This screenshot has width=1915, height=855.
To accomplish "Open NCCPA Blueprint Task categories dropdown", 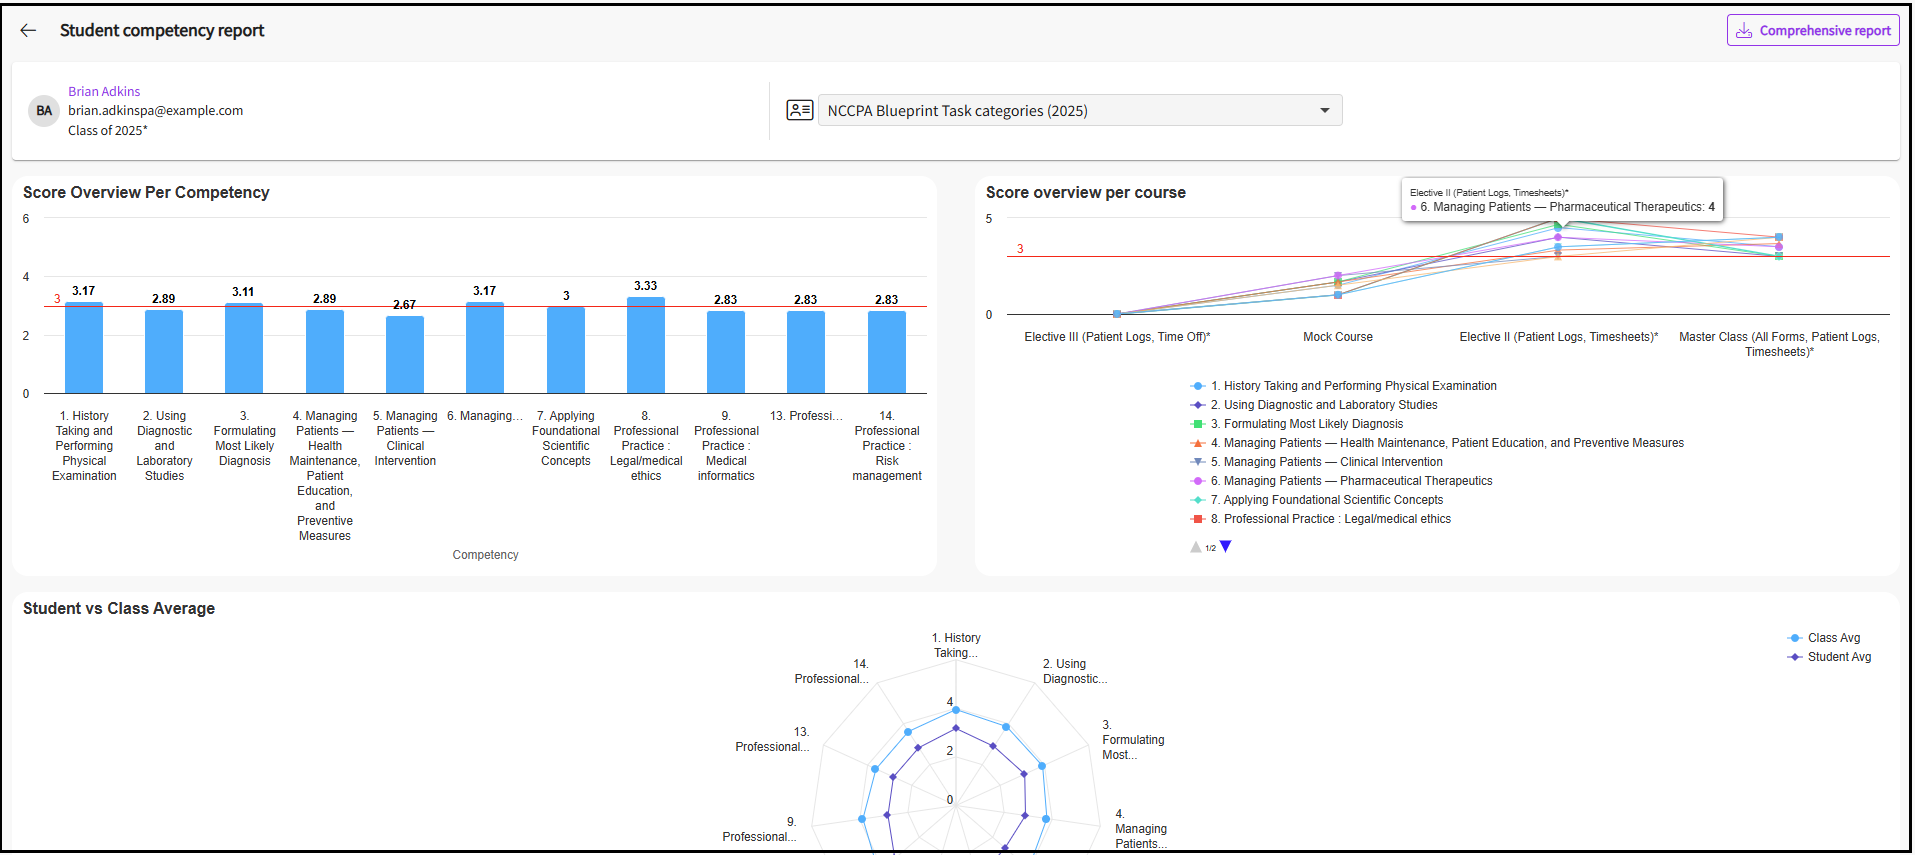I will coord(1078,111).
